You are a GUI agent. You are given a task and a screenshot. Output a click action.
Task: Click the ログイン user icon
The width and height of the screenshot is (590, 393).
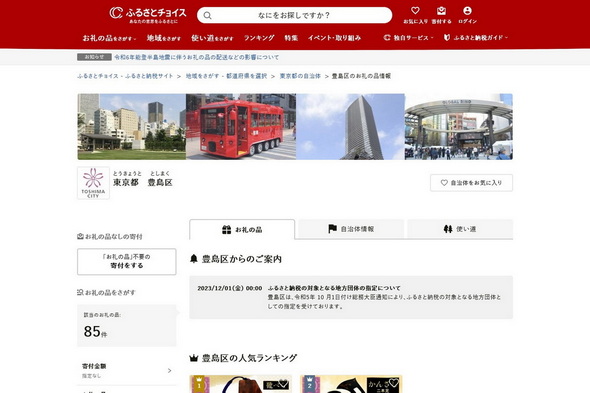click(467, 15)
